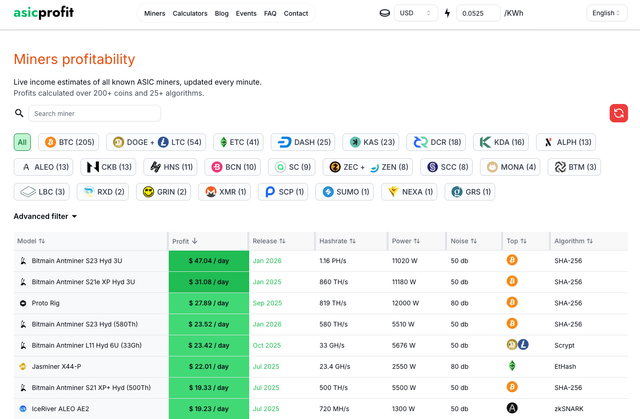Filter by ZEC + ZEN (8)

pos(368,167)
